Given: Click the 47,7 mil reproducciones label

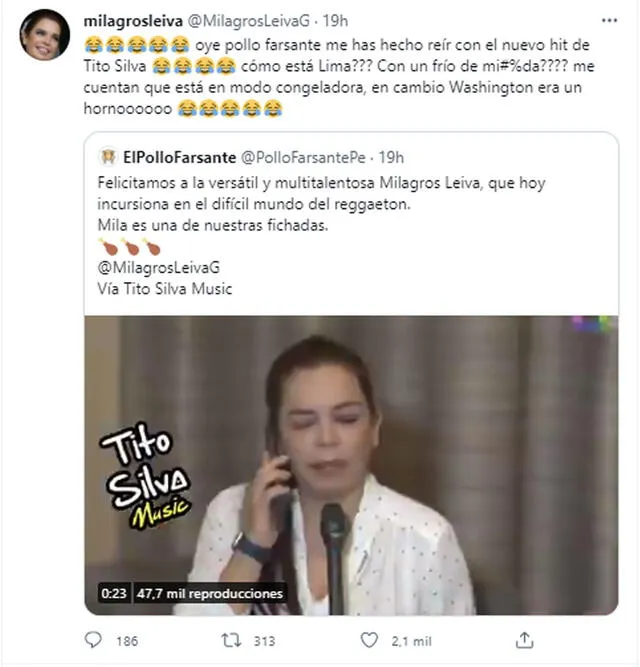Looking at the screenshot, I should (210, 593).
